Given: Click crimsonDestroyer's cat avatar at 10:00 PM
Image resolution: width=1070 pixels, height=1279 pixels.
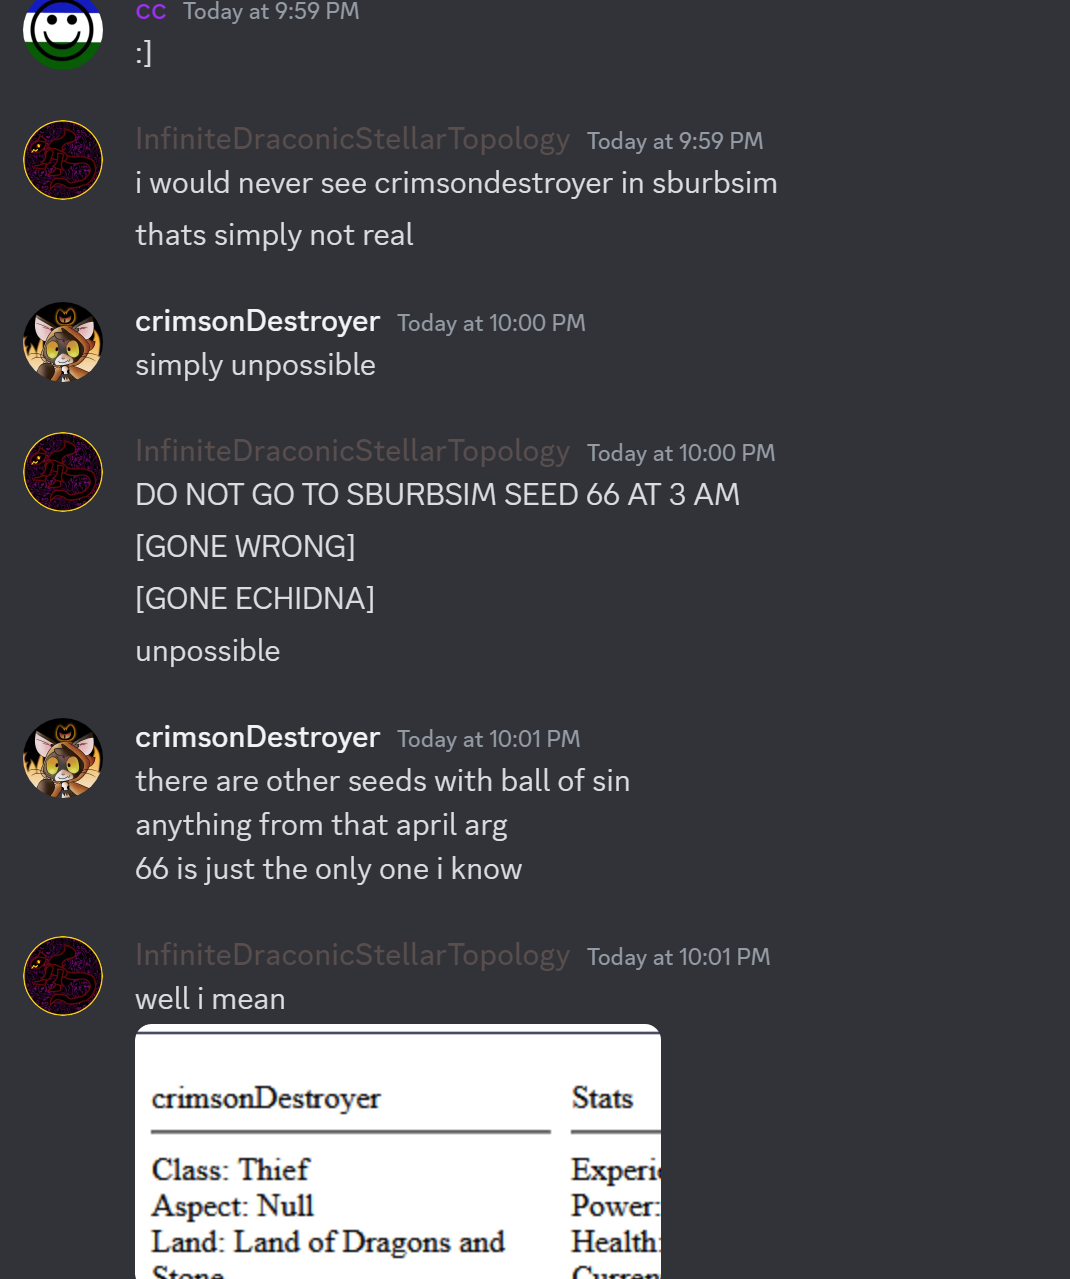Looking at the screenshot, I should pyautogui.click(x=63, y=342).
